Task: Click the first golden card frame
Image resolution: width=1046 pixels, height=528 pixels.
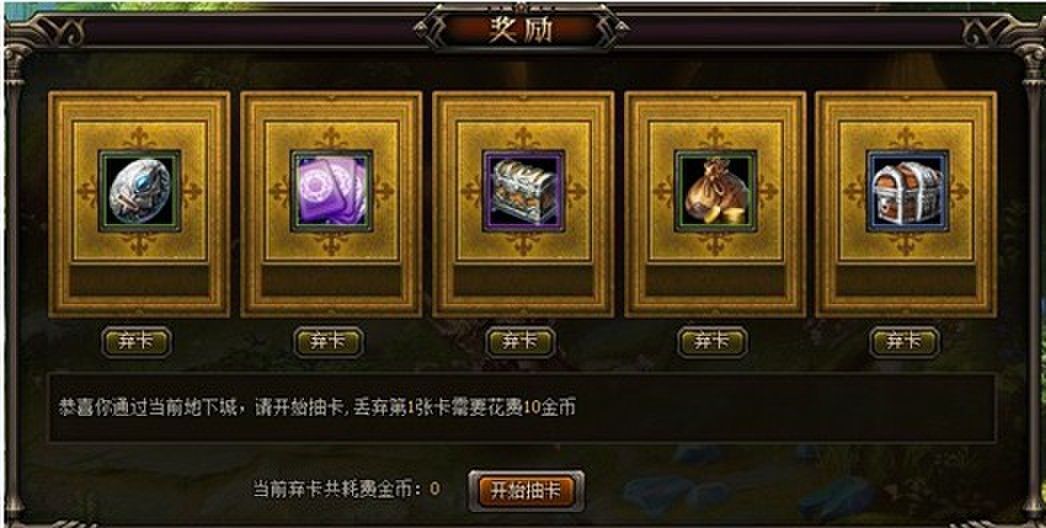Action: point(139,204)
